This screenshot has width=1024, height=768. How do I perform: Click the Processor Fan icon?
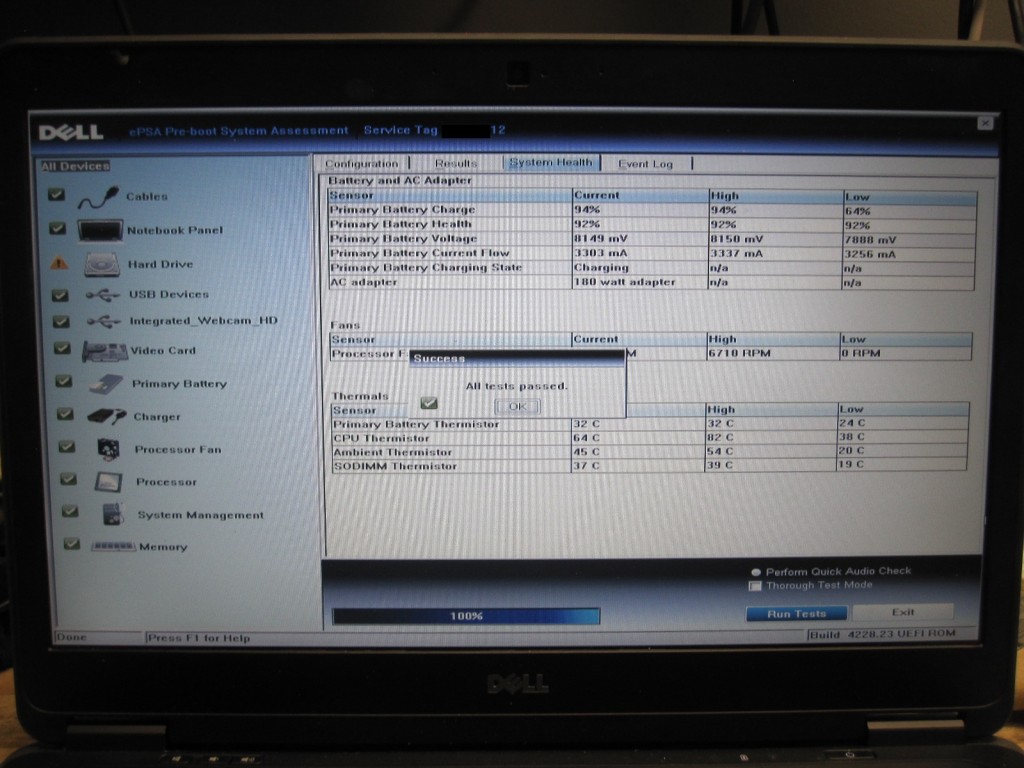pos(108,449)
